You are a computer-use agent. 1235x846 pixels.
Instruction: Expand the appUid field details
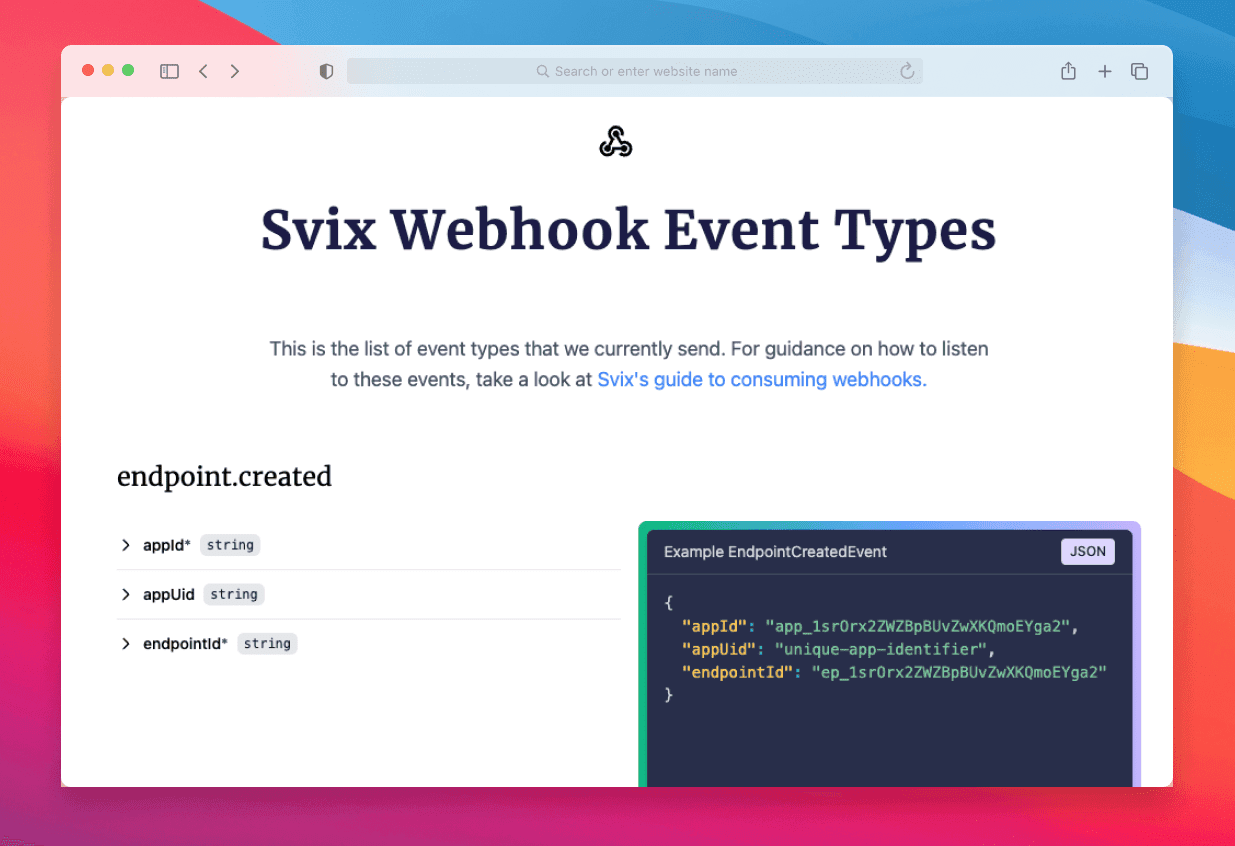tap(125, 594)
